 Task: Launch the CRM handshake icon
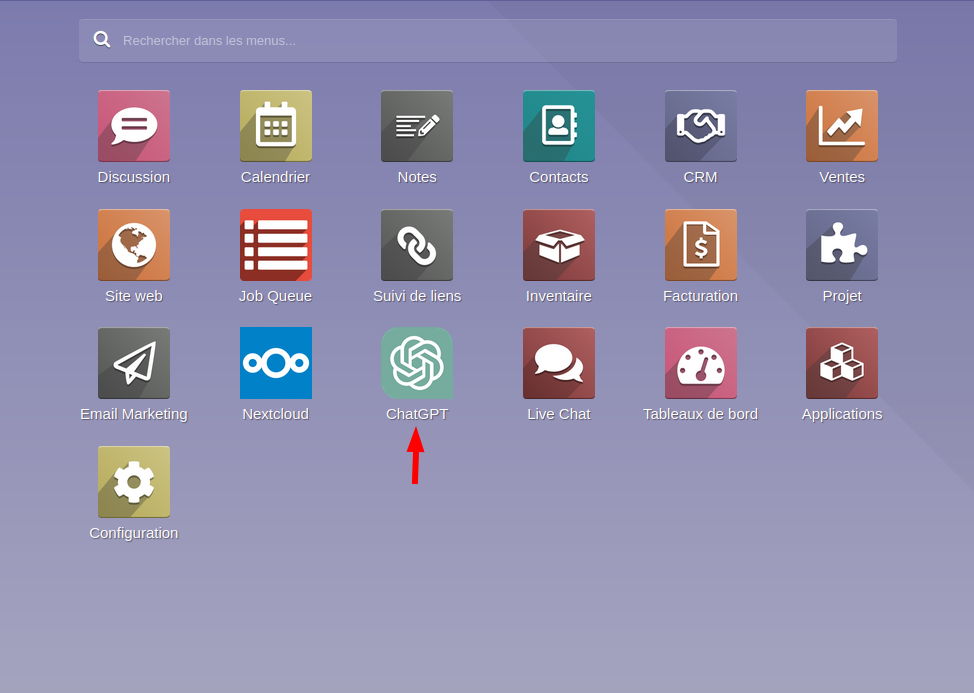tap(701, 126)
